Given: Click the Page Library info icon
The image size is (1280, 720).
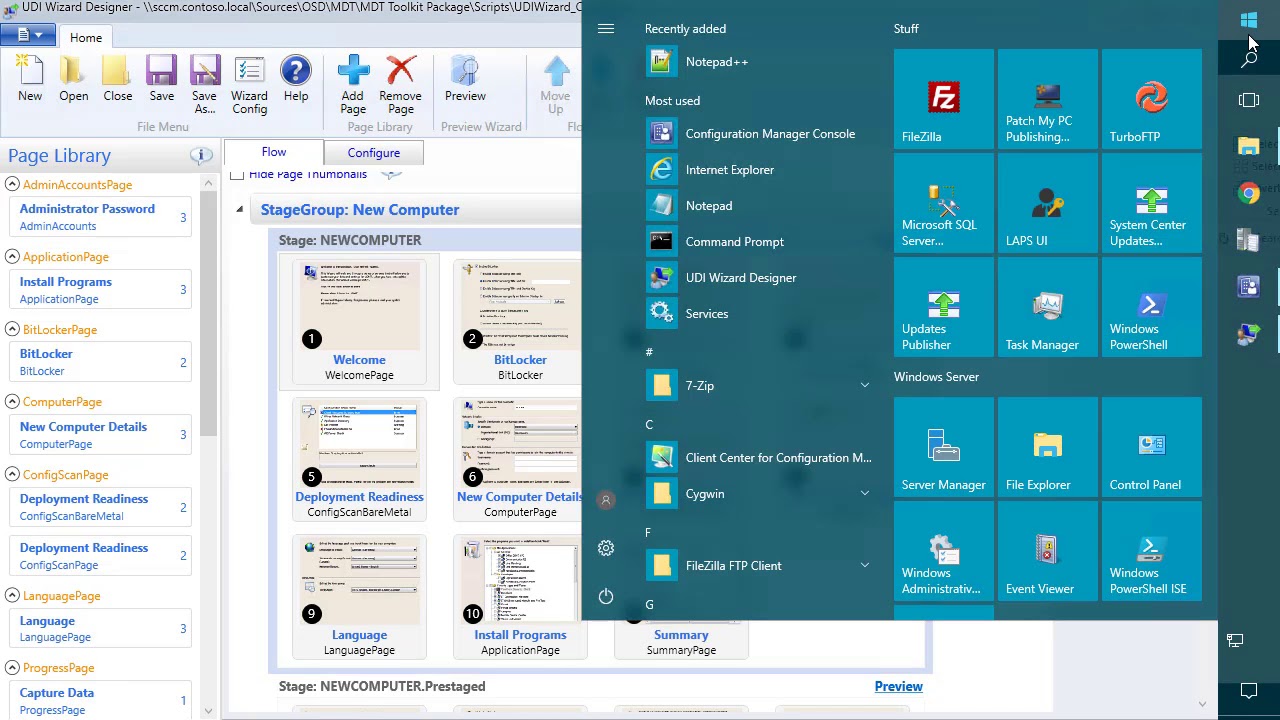Looking at the screenshot, I should (x=201, y=155).
